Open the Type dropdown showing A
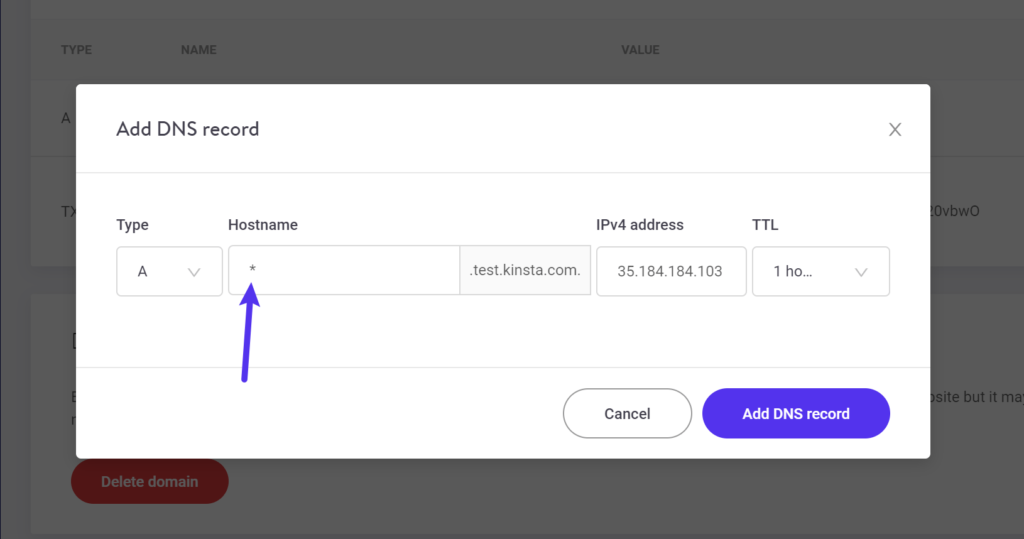This screenshot has width=1024, height=539. (x=169, y=271)
